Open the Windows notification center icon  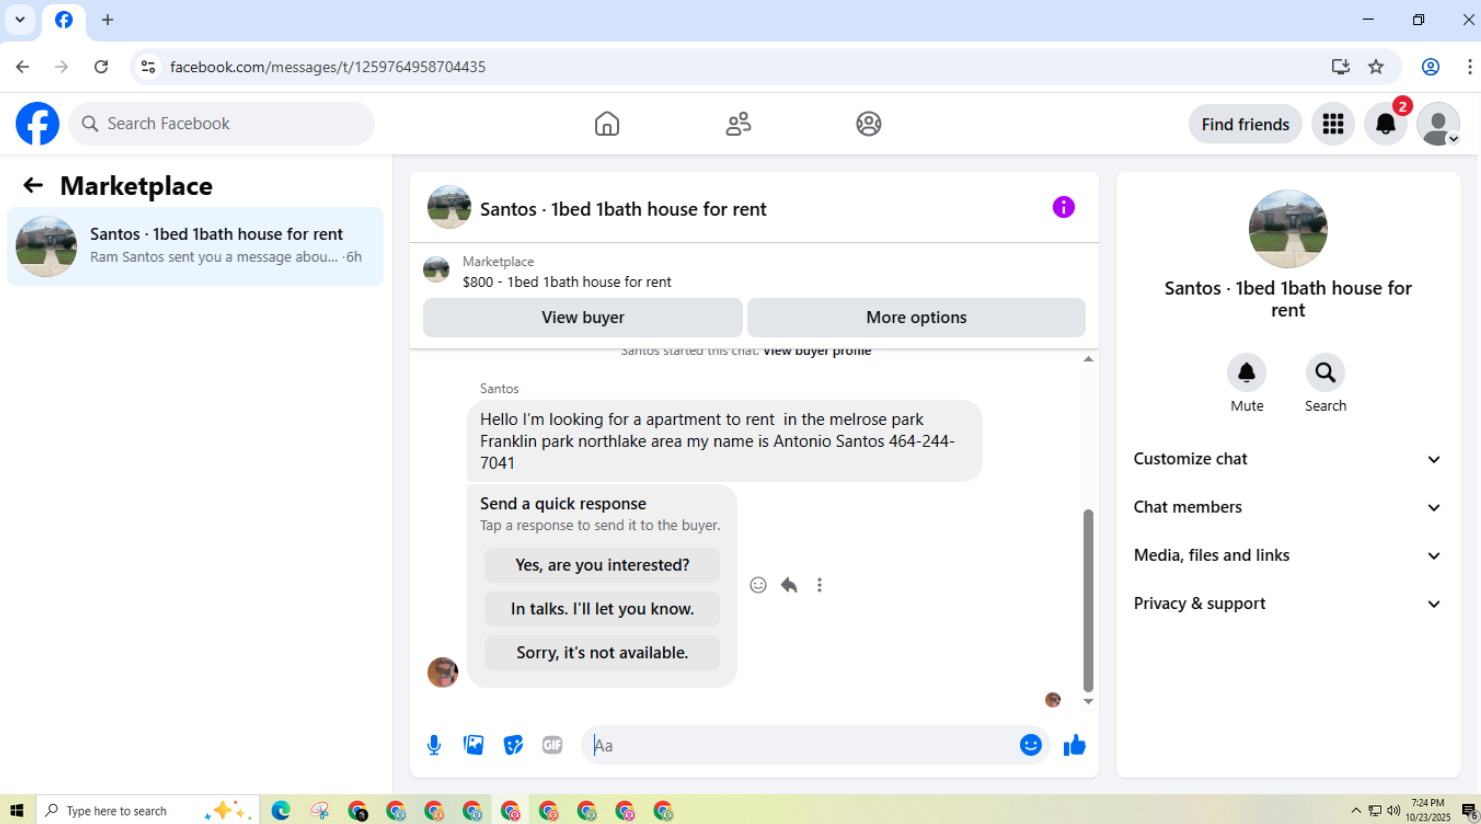click(1470, 811)
